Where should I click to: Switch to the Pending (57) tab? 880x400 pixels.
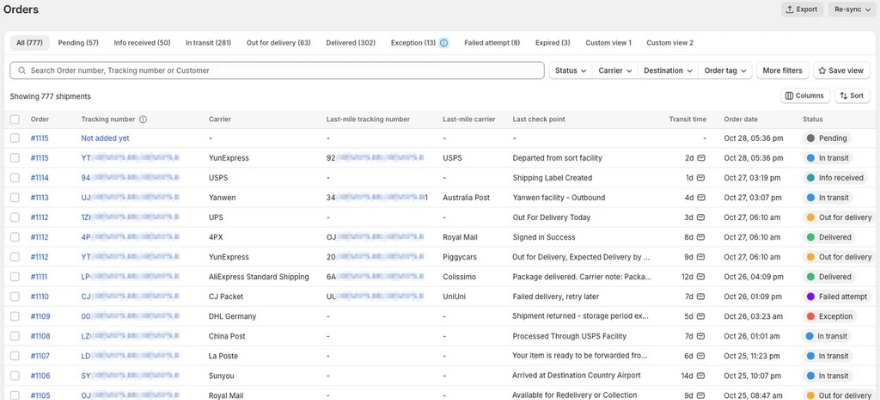78,43
